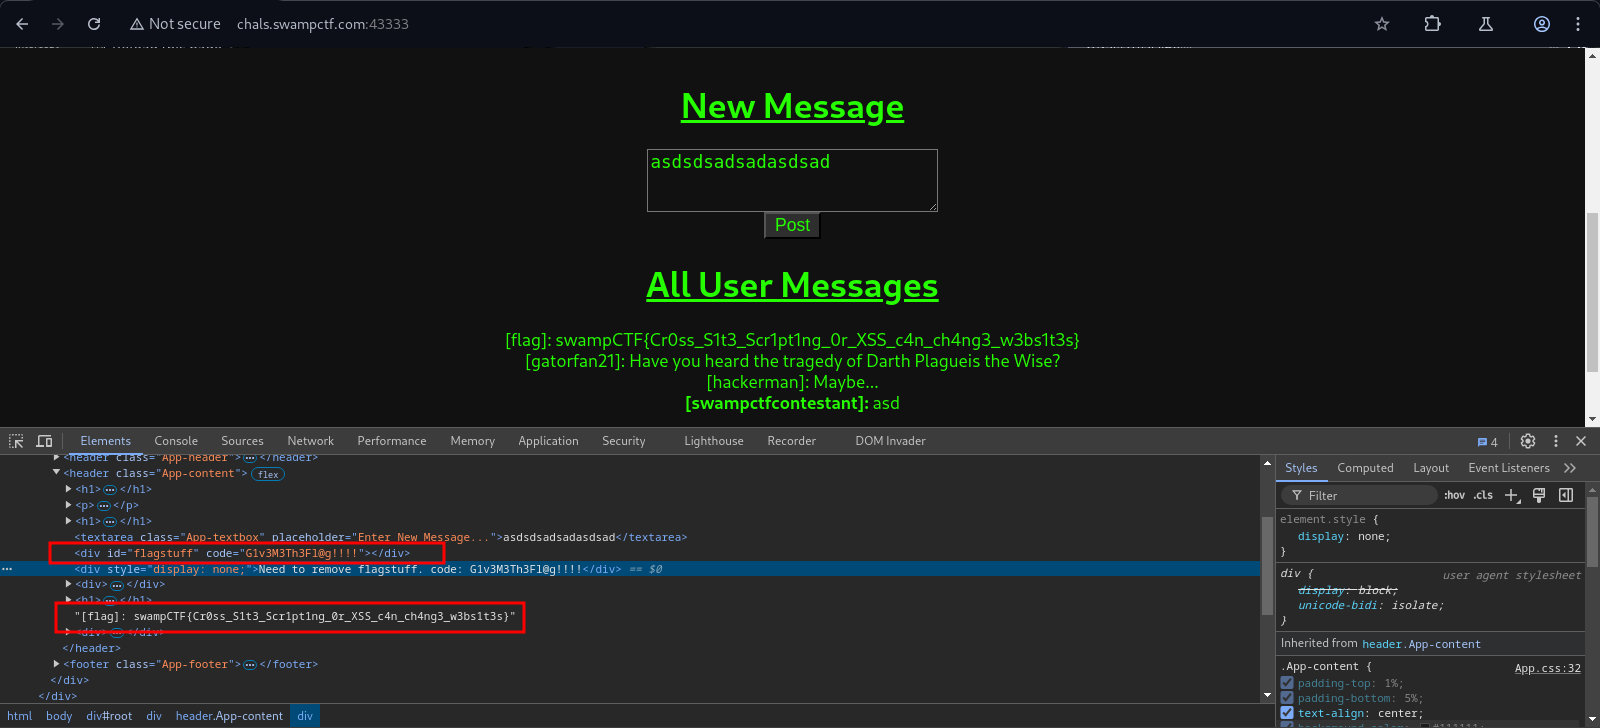Open the App.css:32 source link
The width and height of the screenshot is (1600, 728).
pos(1547,668)
